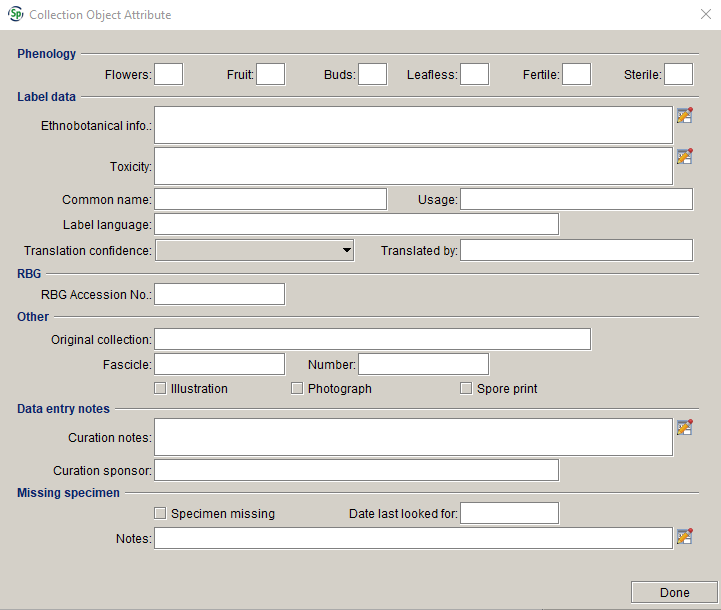Focus the Usage field

(x=577, y=199)
